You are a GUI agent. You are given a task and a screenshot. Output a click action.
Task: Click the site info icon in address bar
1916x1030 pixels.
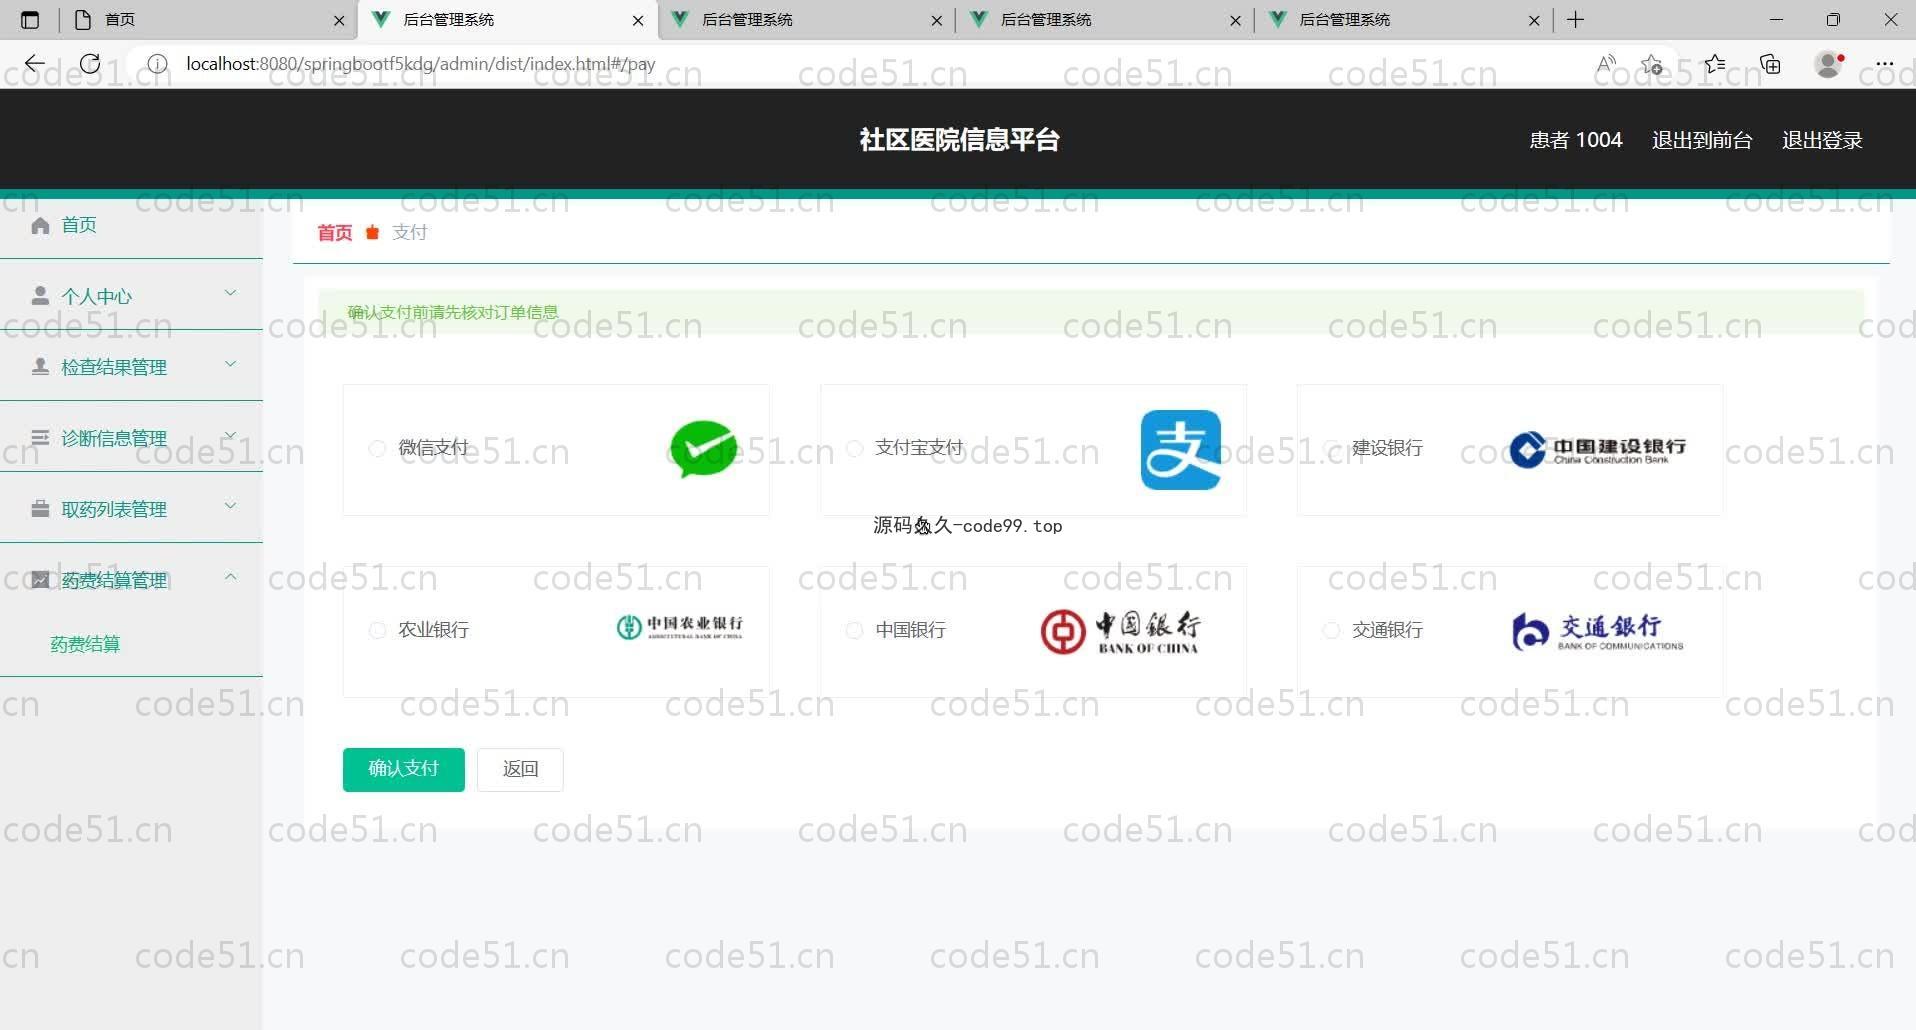coord(157,64)
